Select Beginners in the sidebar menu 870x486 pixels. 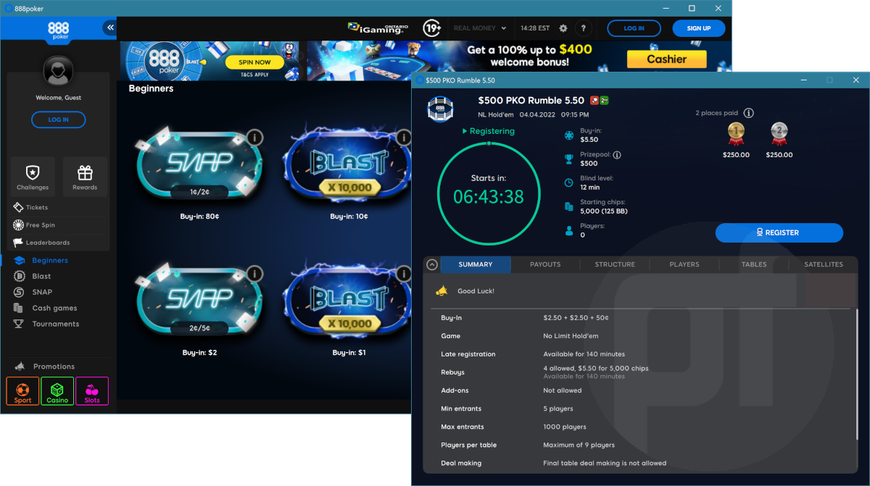(x=50, y=260)
